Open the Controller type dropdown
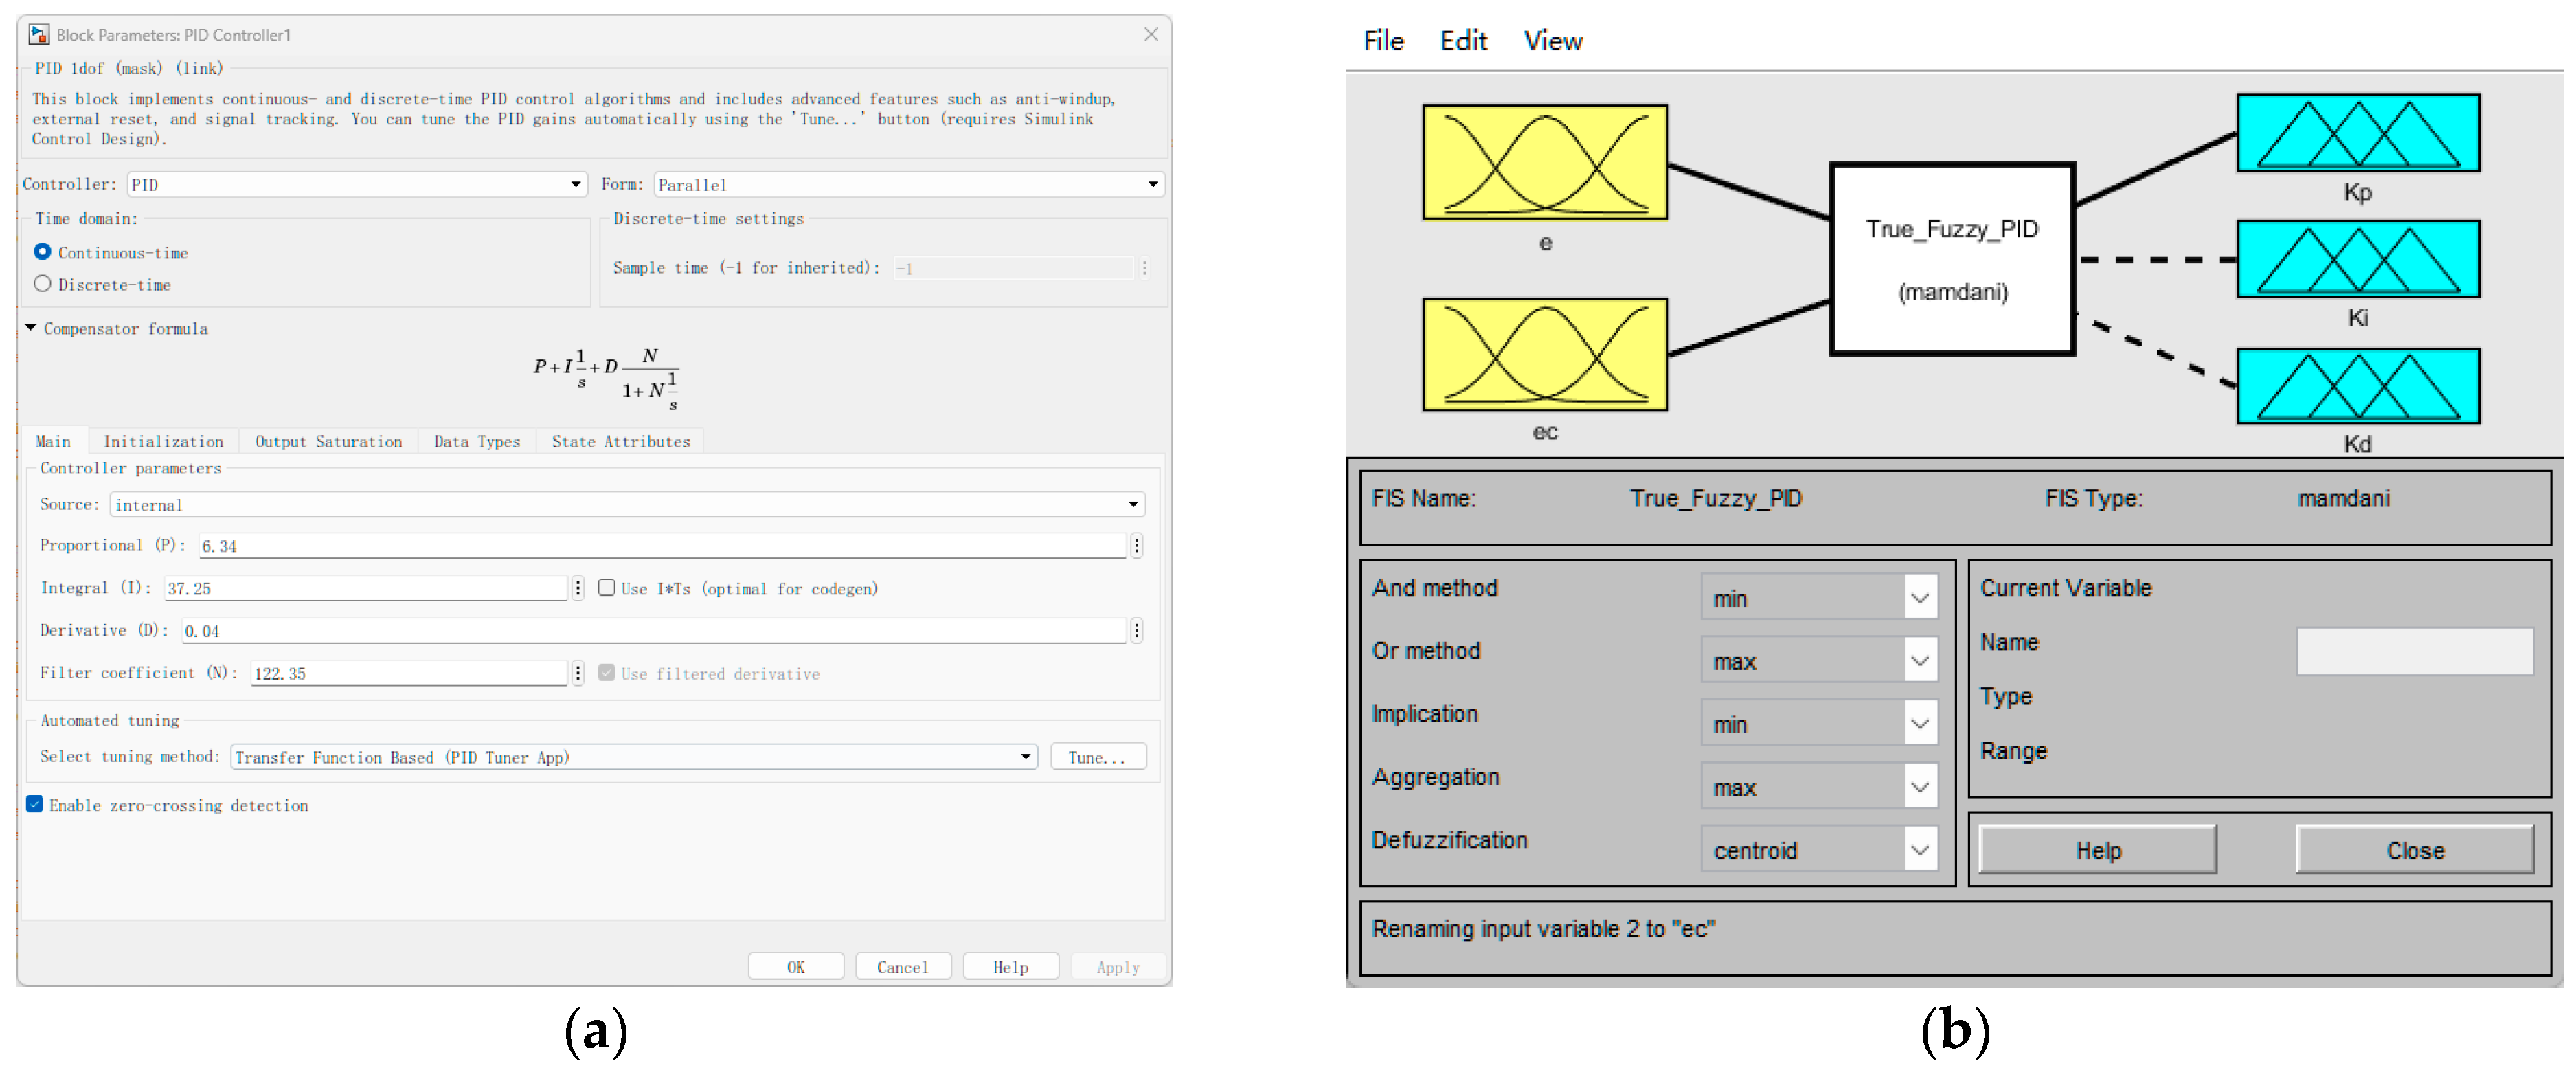 (356, 184)
